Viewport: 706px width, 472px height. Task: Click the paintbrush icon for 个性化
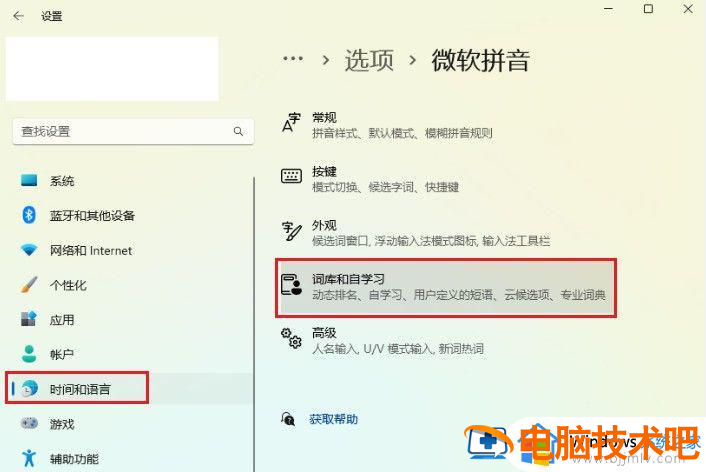pyautogui.click(x=29, y=284)
